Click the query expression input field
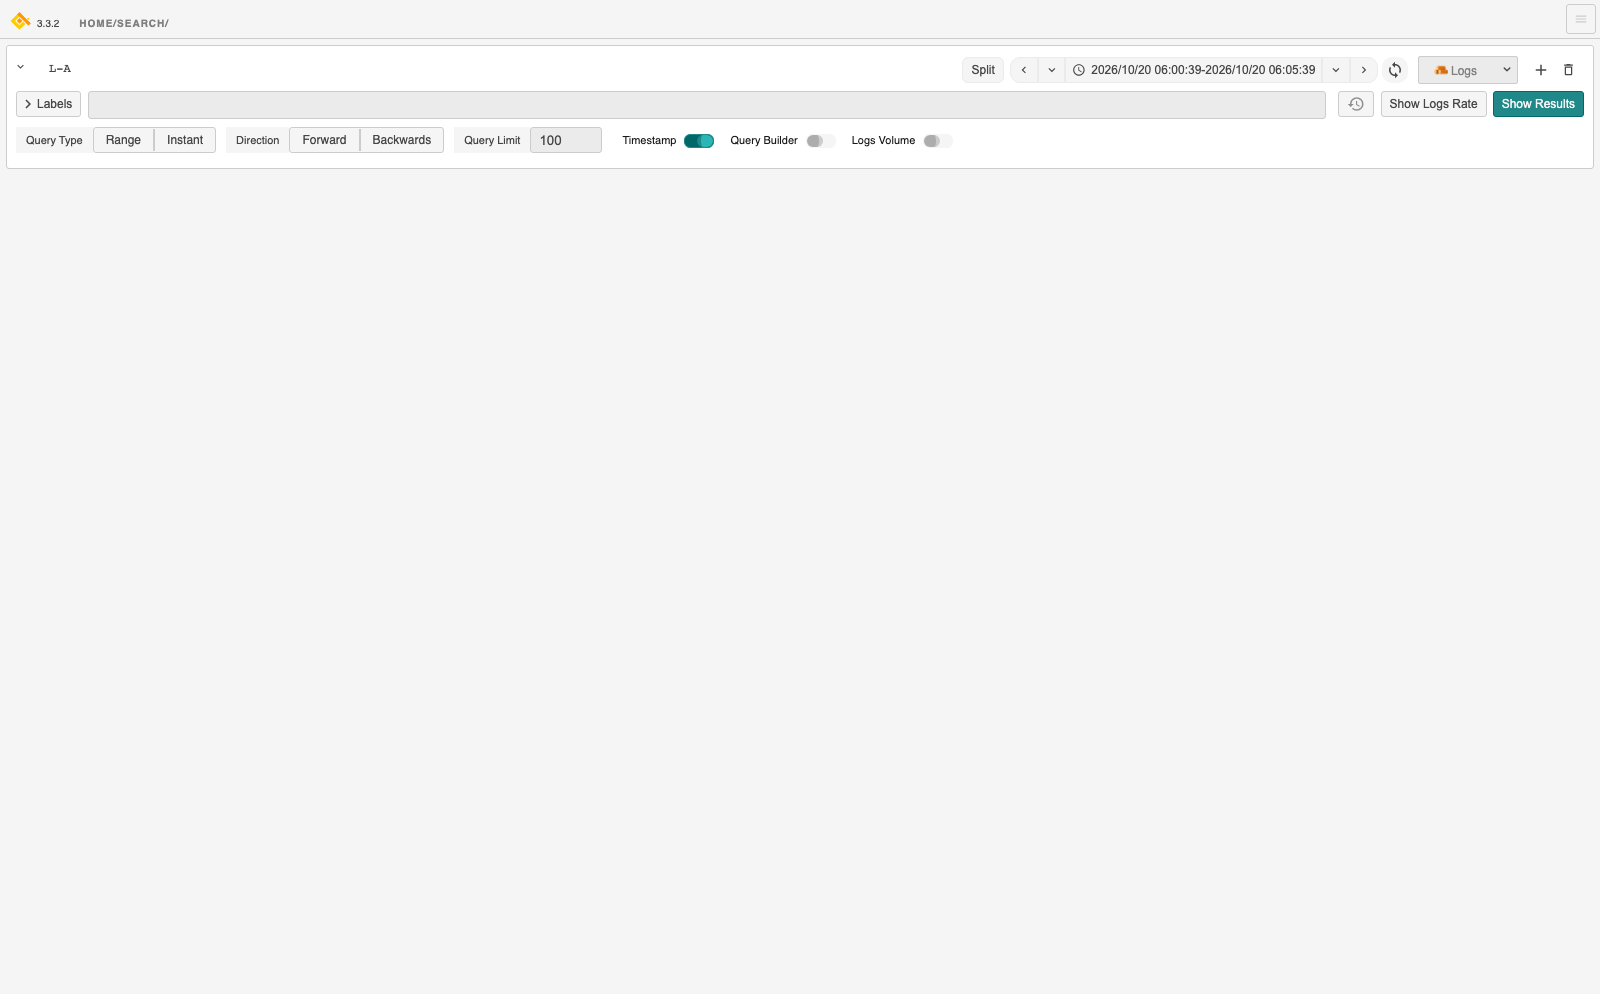 [707, 105]
